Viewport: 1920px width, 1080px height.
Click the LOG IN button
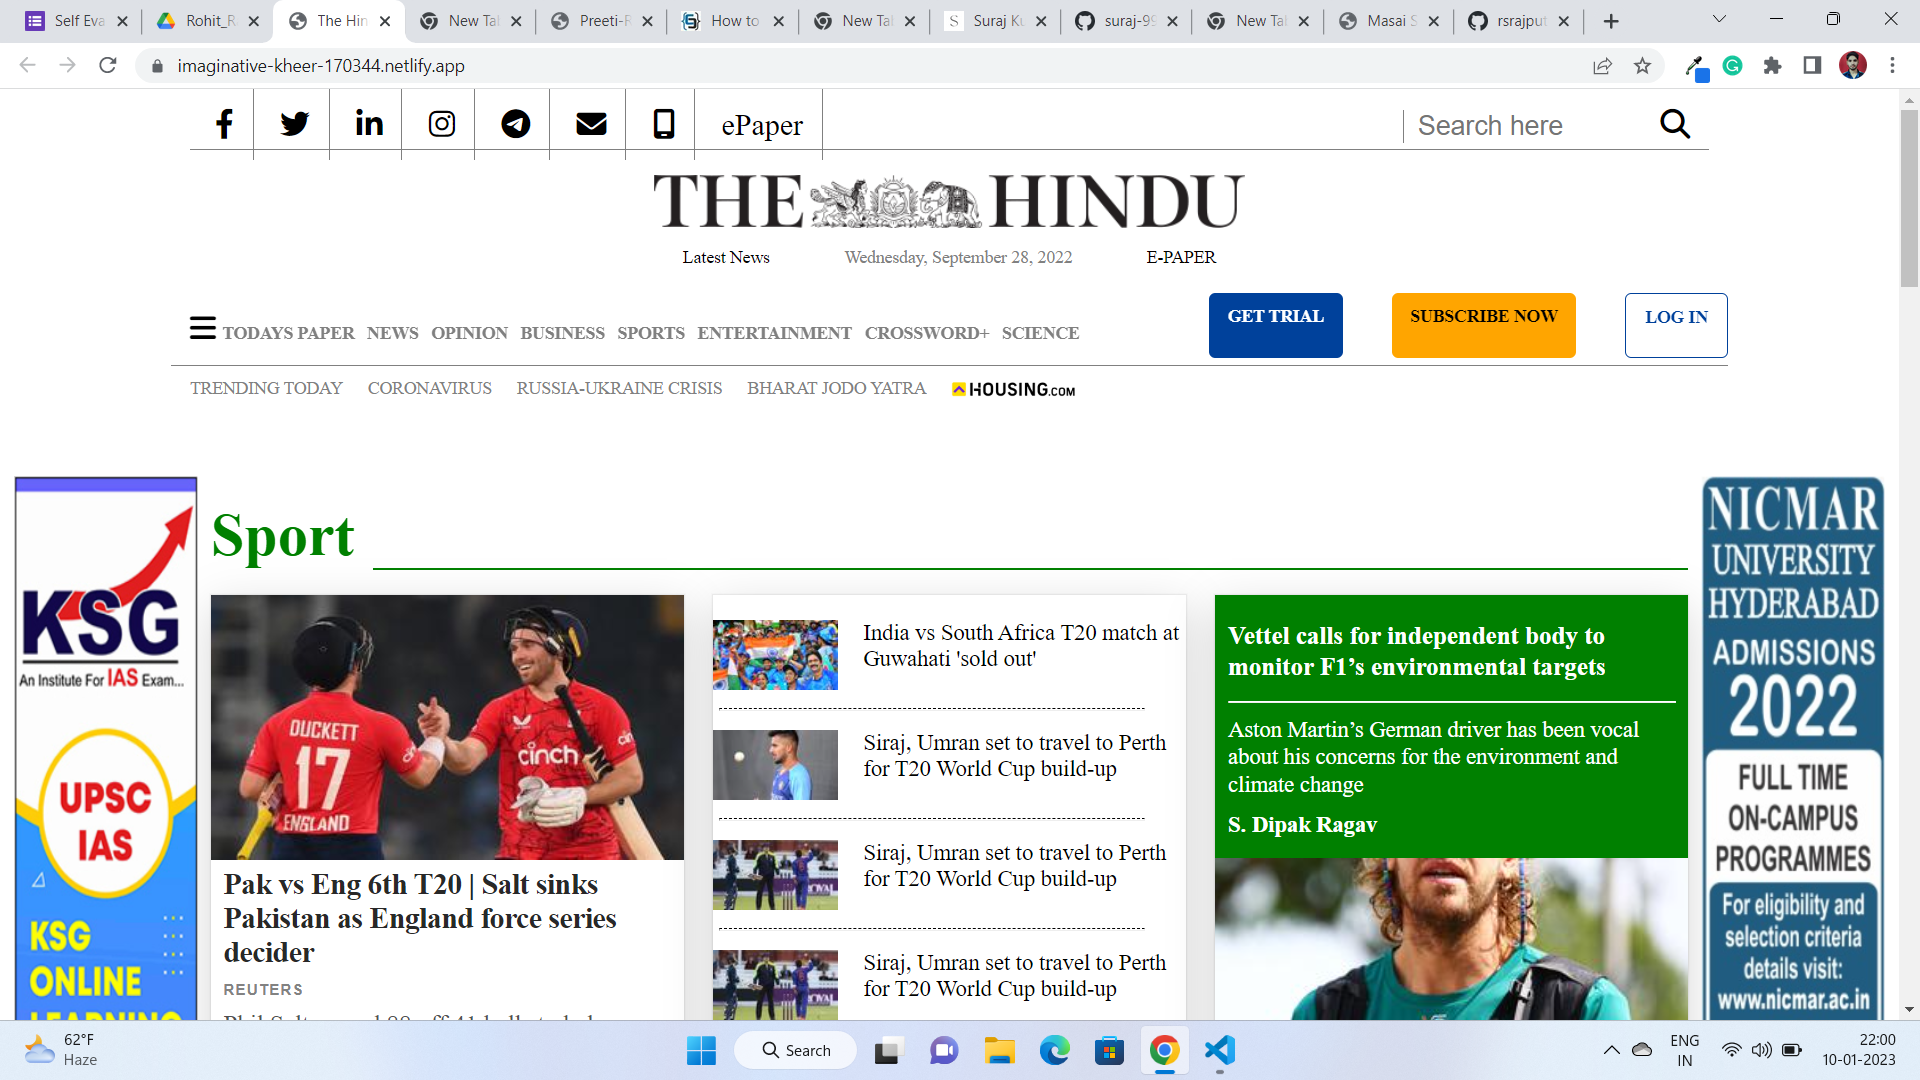pyautogui.click(x=1676, y=325)
